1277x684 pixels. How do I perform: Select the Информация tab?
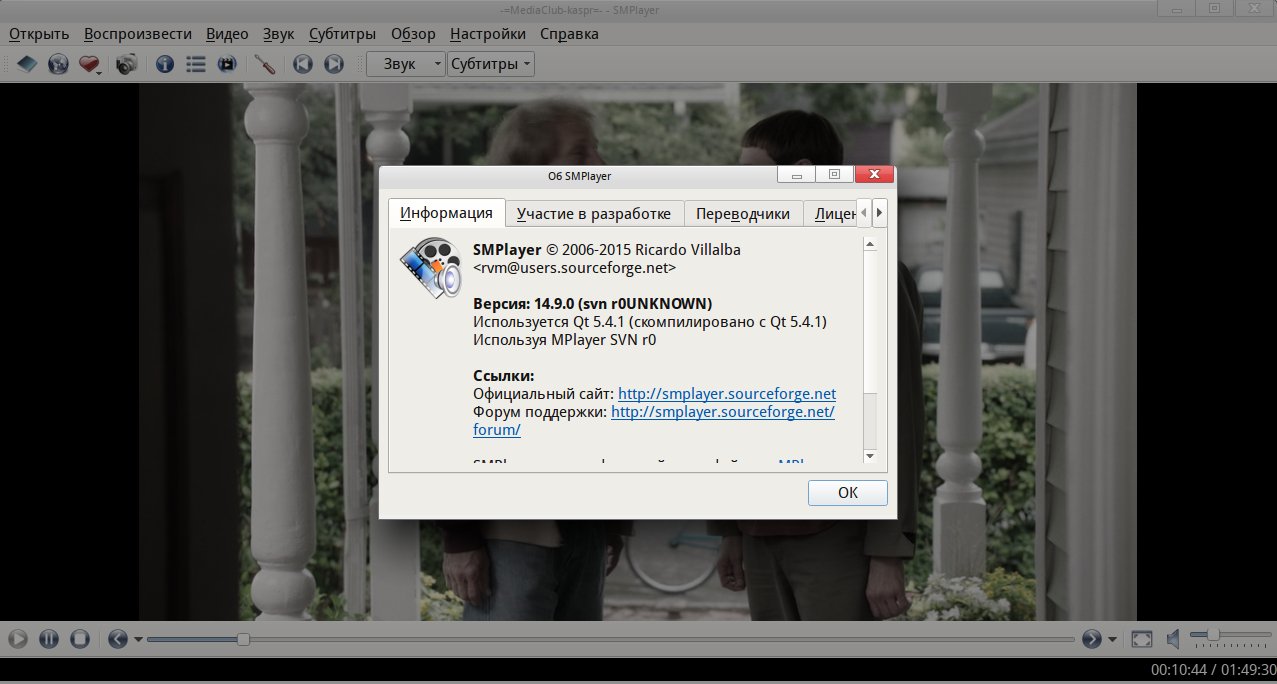446,213
